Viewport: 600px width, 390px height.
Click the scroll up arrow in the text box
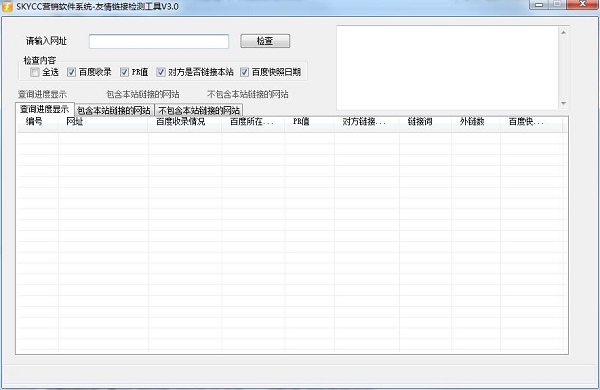[x=563, y=33]
